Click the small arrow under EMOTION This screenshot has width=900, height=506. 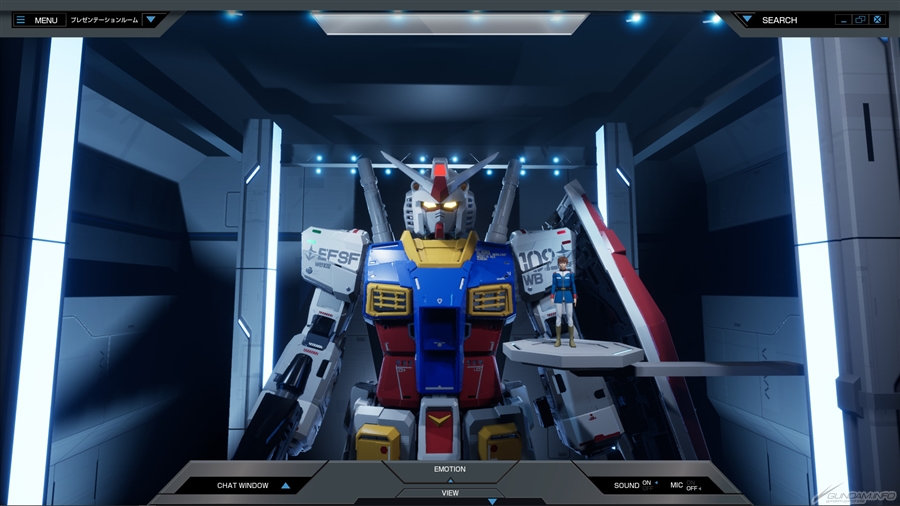click(449, 480)
